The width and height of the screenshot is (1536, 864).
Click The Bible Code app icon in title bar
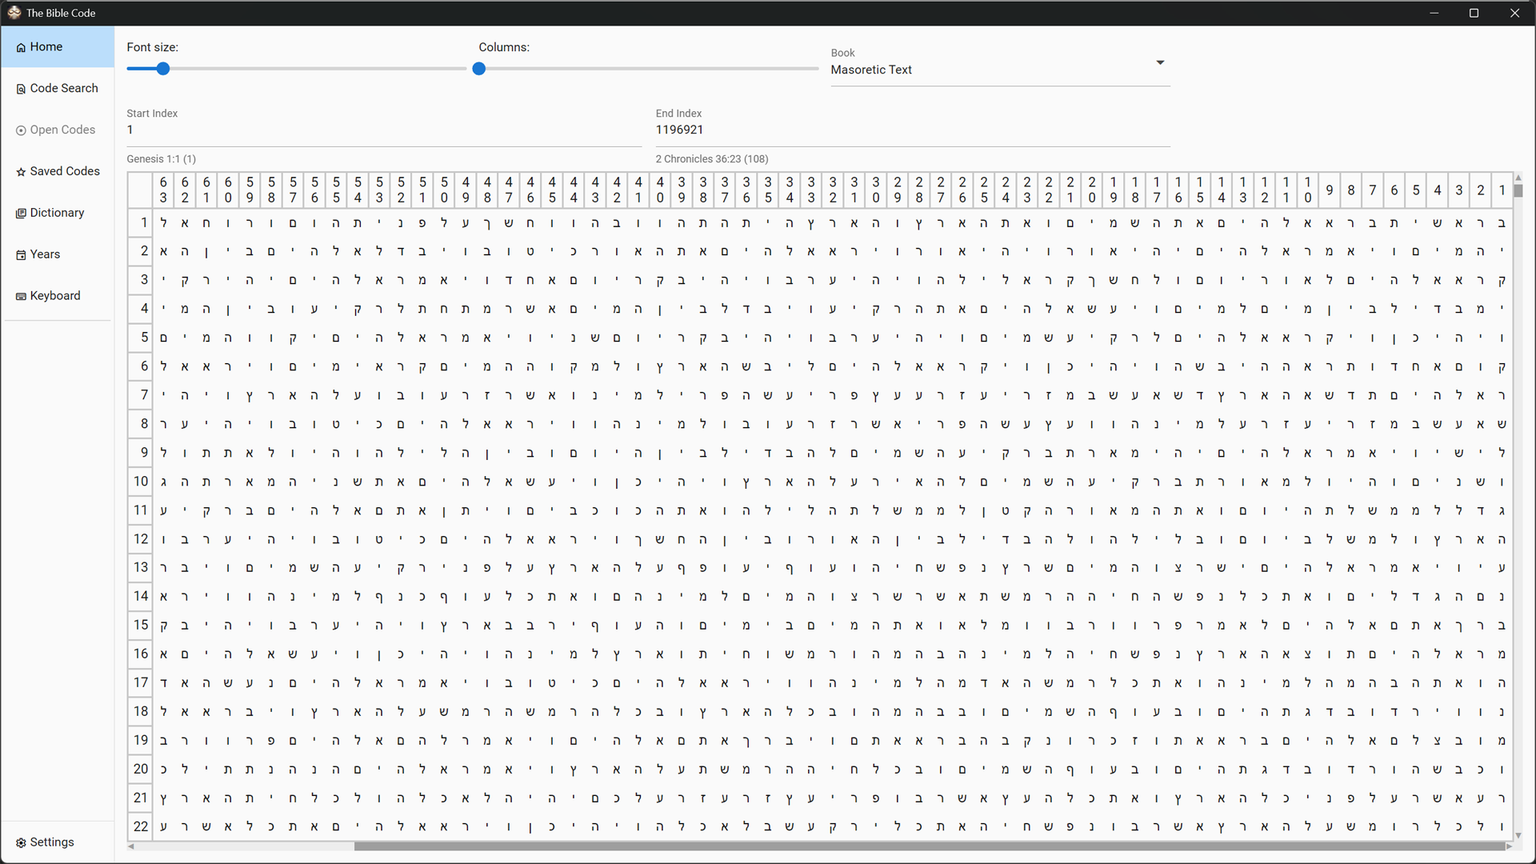[x=14, y=13]
